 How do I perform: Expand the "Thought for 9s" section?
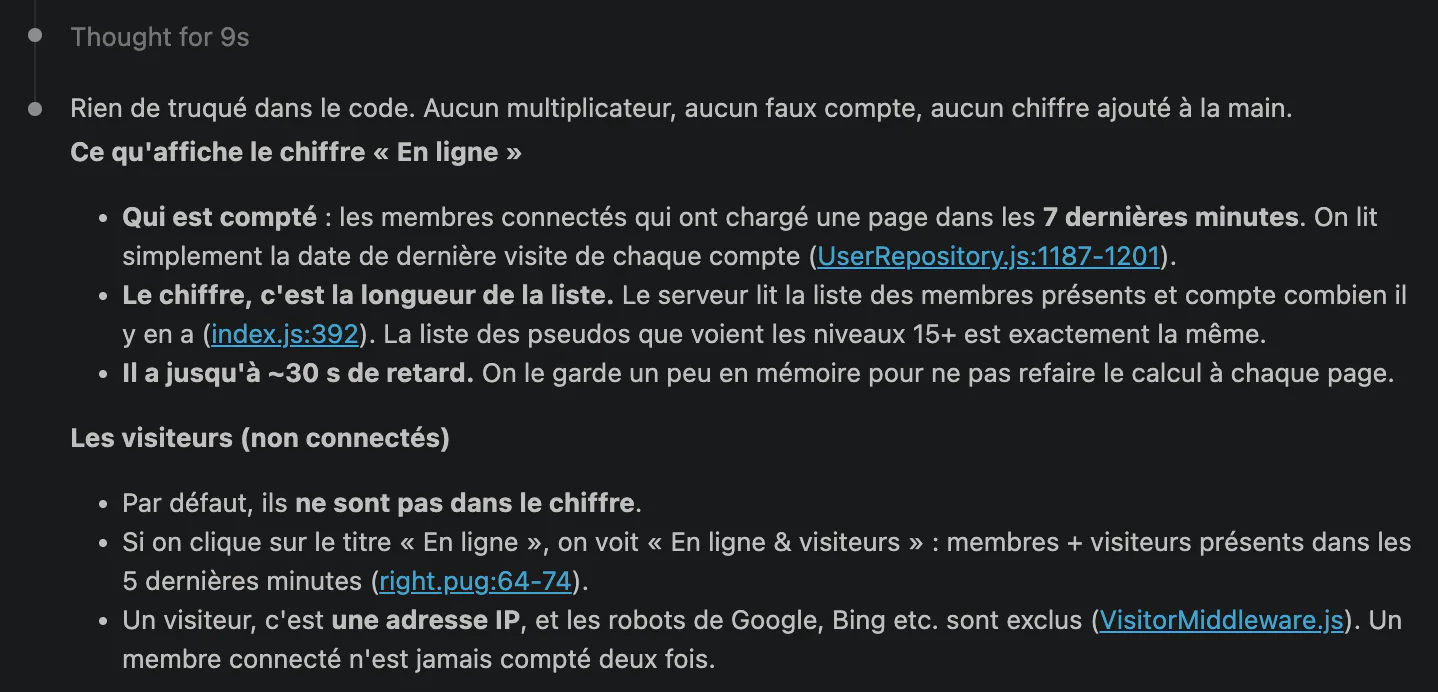(x=160, y=38)
